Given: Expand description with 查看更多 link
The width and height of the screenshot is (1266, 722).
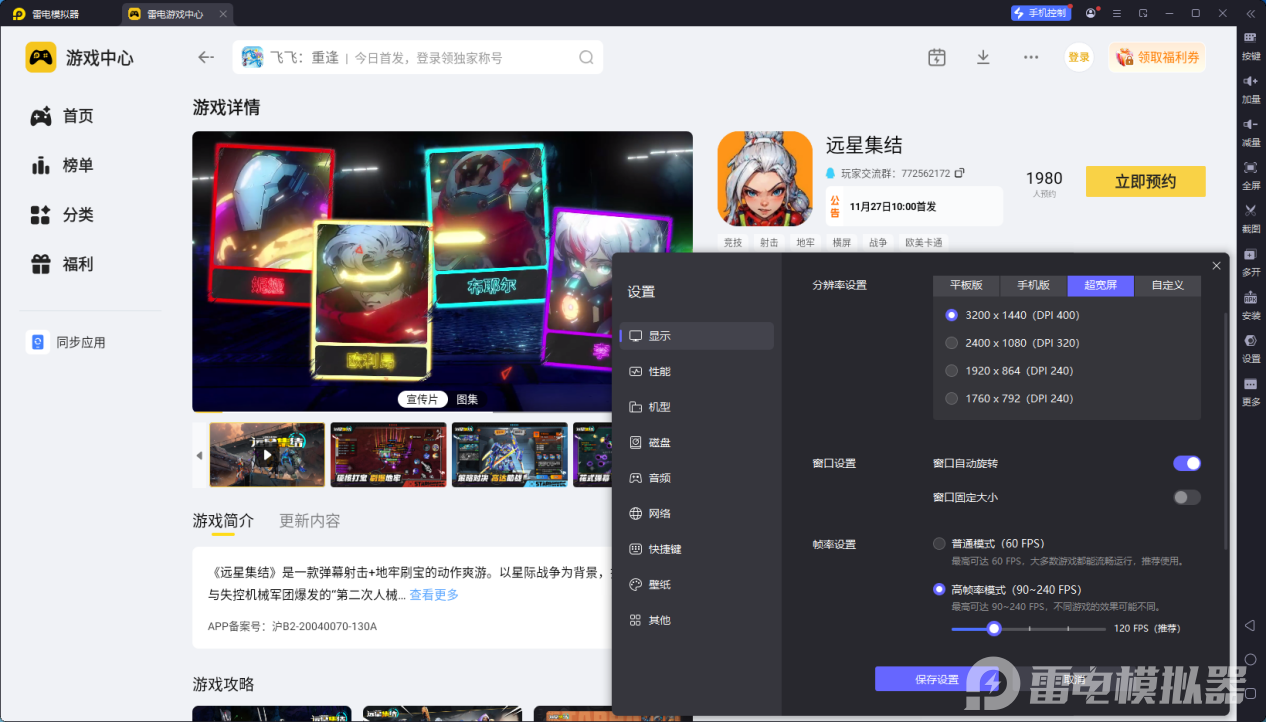Looking at the screenshot, I should coord(434,595).
